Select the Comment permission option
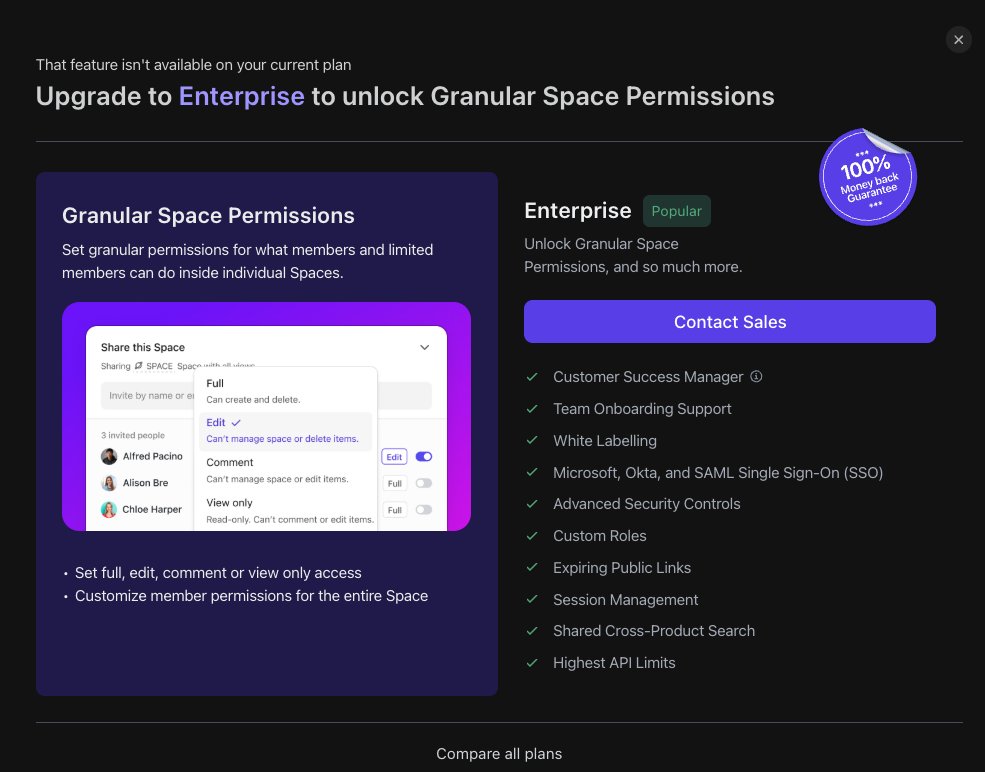Screen dimensions: 985x772 click(285, 470)
